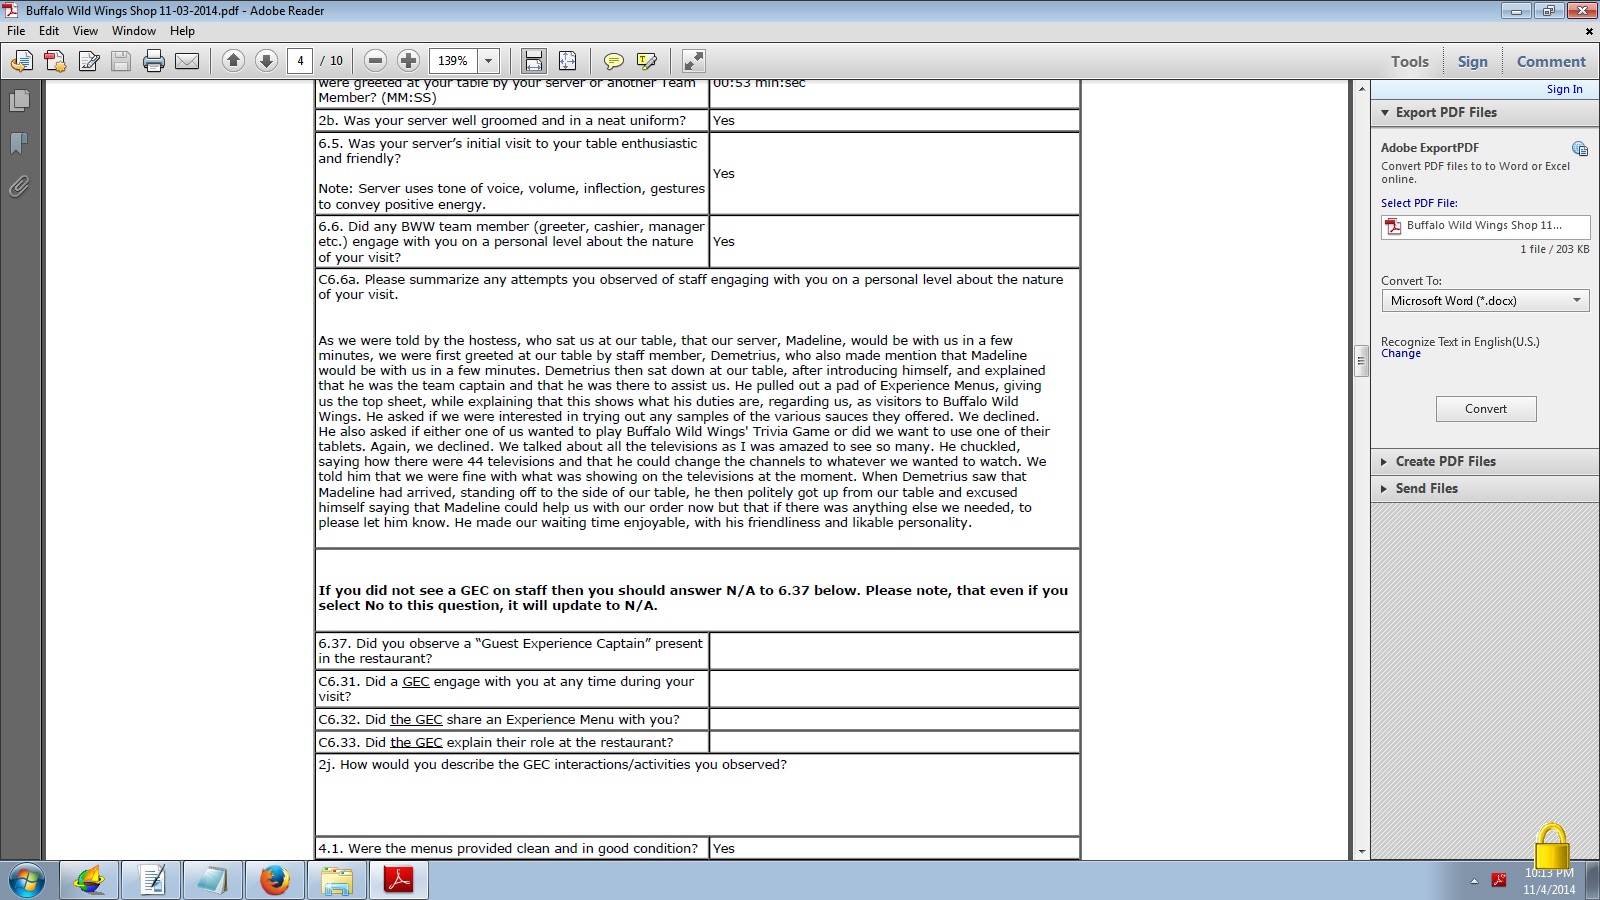This screenshot has width=1600, height=900.
Task: Click the vertical scrollbar thumb
Action: point(1361,360)
